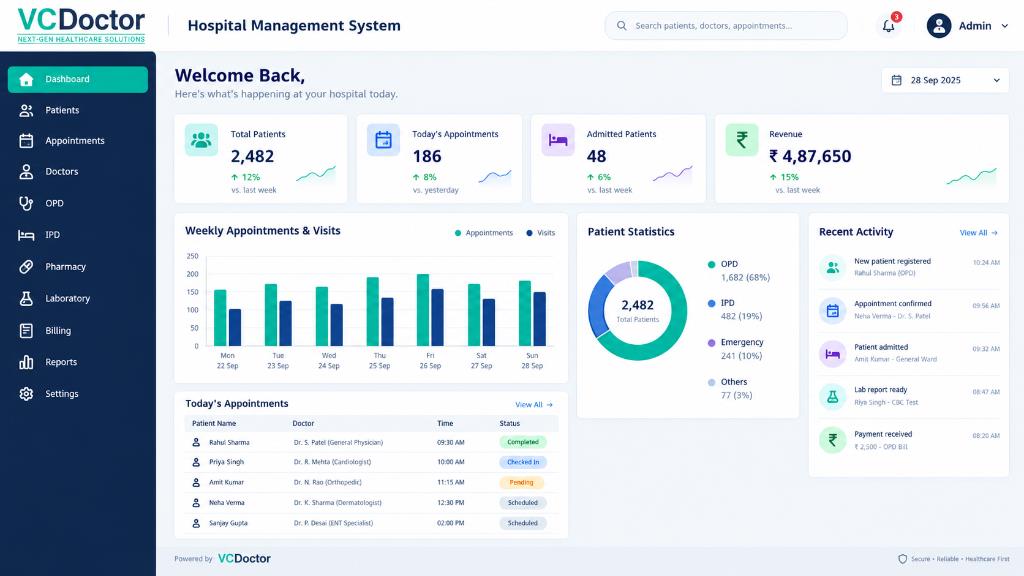1024x576 pixels.
Task: Click the person icon beside Sanjay Gupta
Action: pos(196,523)
